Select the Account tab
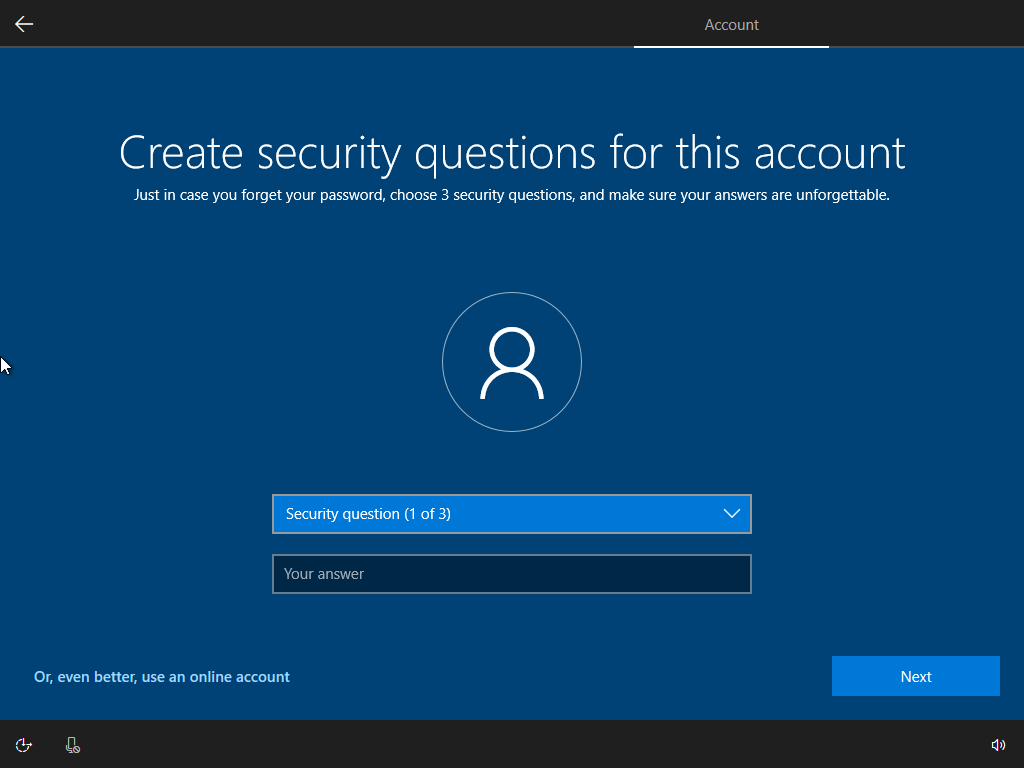This screenshot has height=768, width=1024. point(731,25)
